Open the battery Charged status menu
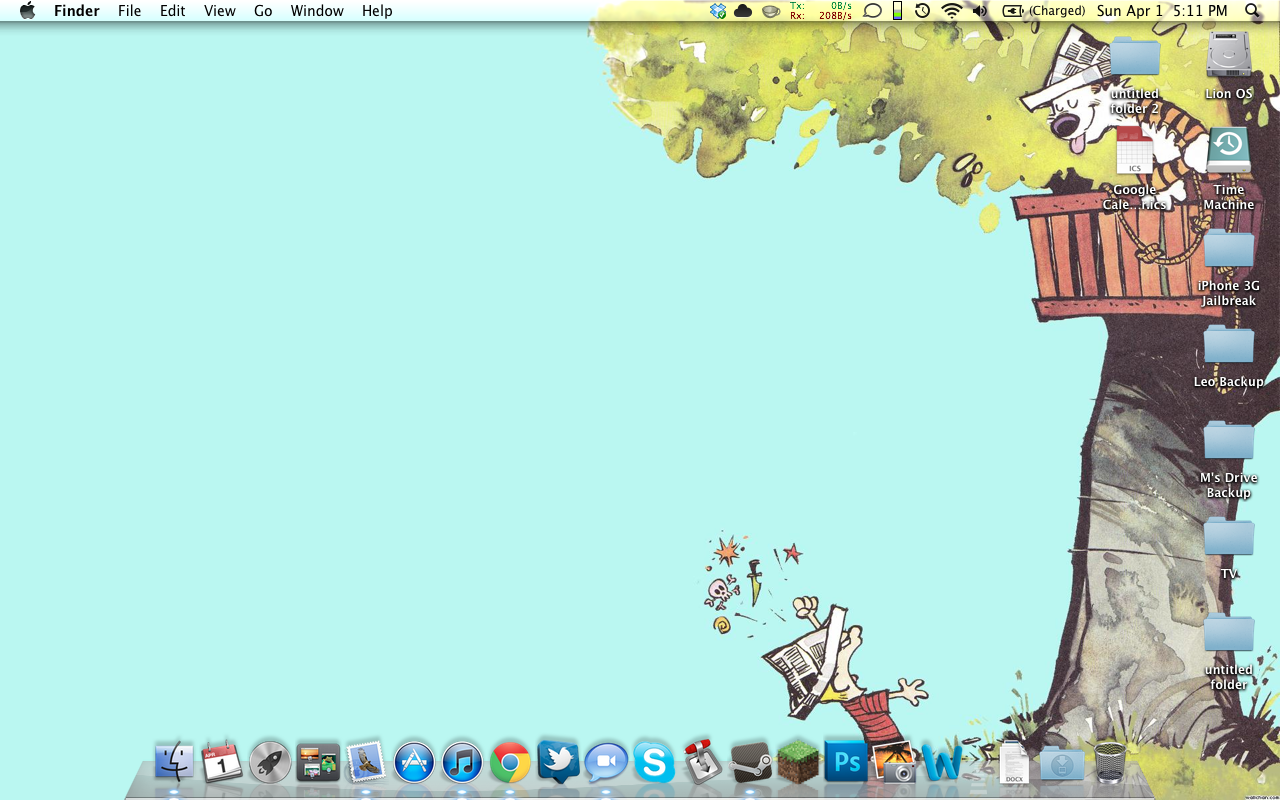This screenshot has width=1280, height=800. pyautogui.click(x=1044, y=11)
